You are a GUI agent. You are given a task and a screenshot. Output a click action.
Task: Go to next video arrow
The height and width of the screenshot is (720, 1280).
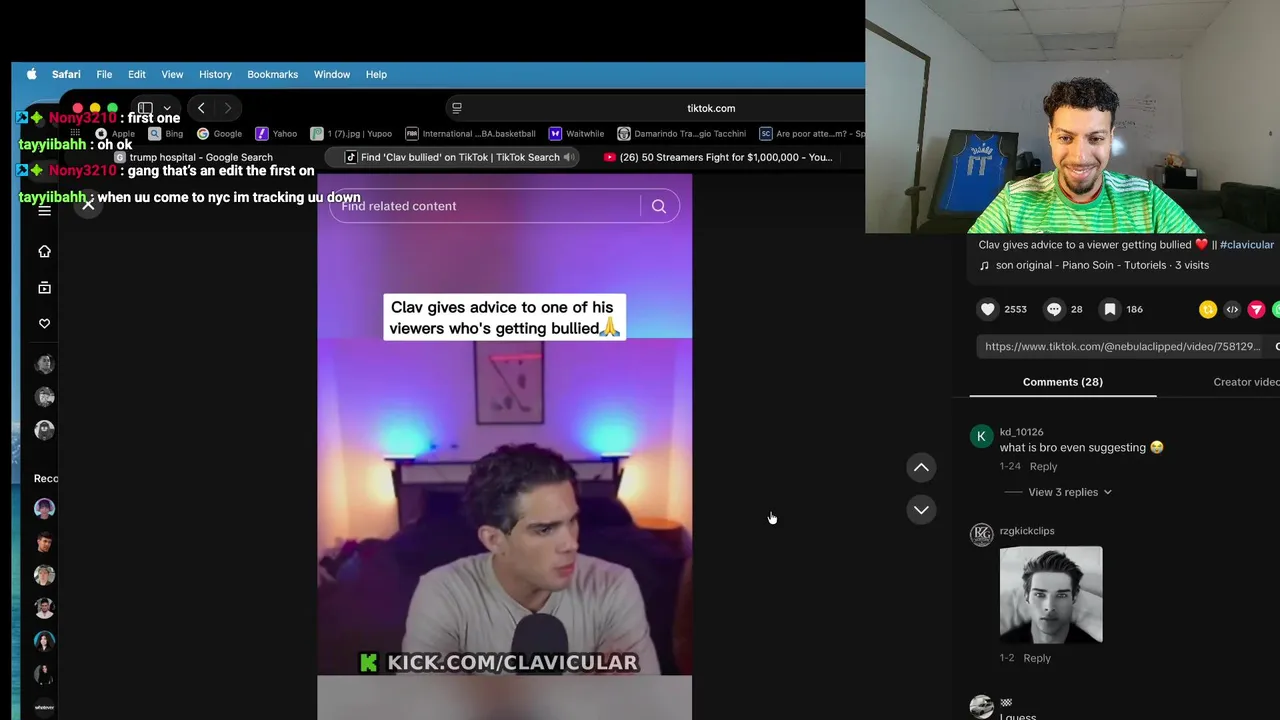click(921, 509)
